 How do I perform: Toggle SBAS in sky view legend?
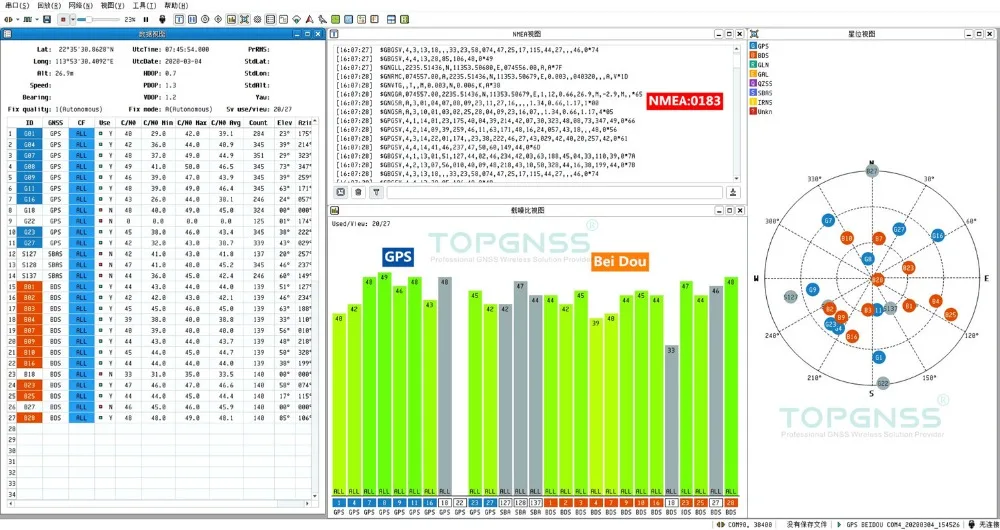click(761, 92)
